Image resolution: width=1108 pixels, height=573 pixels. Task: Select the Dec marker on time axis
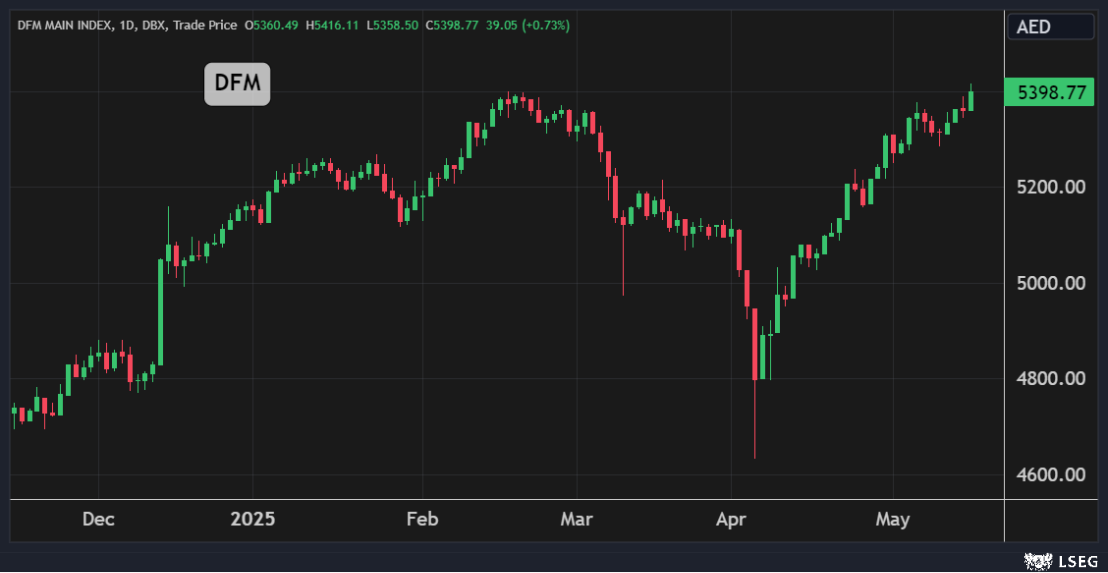point(98,520)
